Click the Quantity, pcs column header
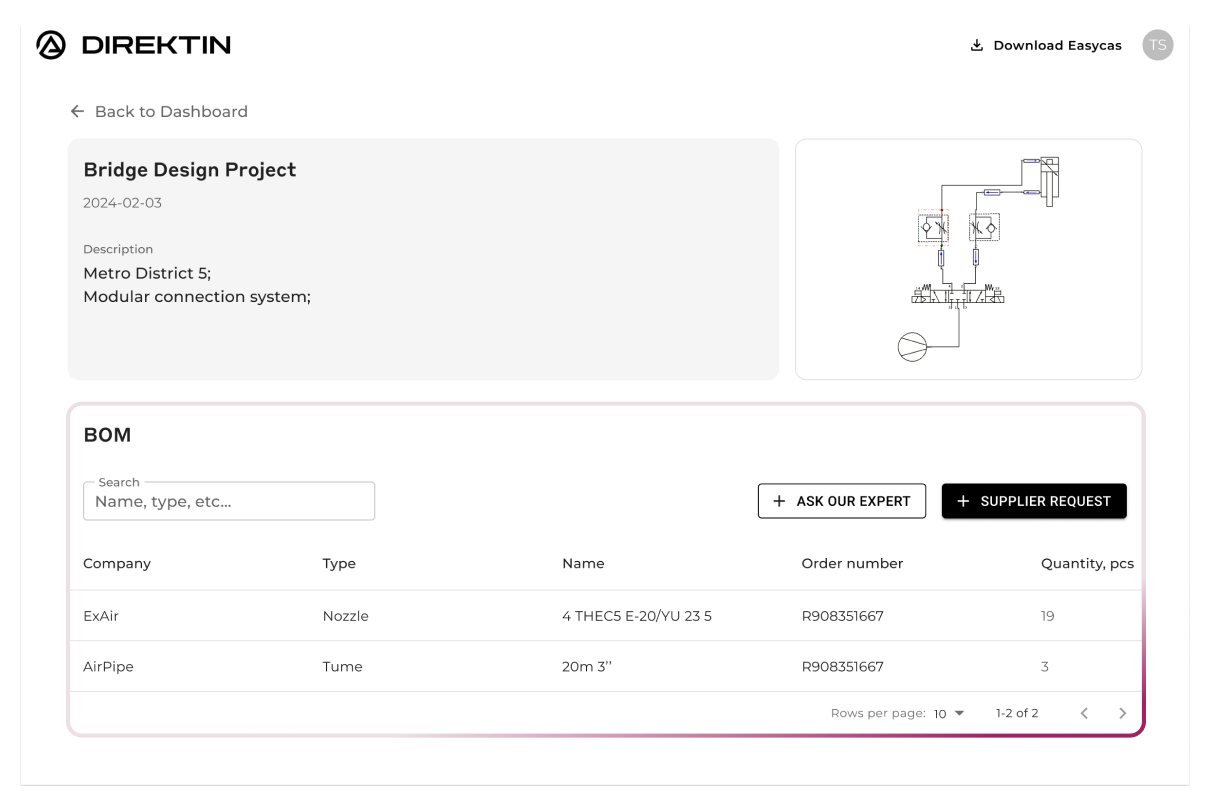The image size is (1210, 805). point(1087,564)
